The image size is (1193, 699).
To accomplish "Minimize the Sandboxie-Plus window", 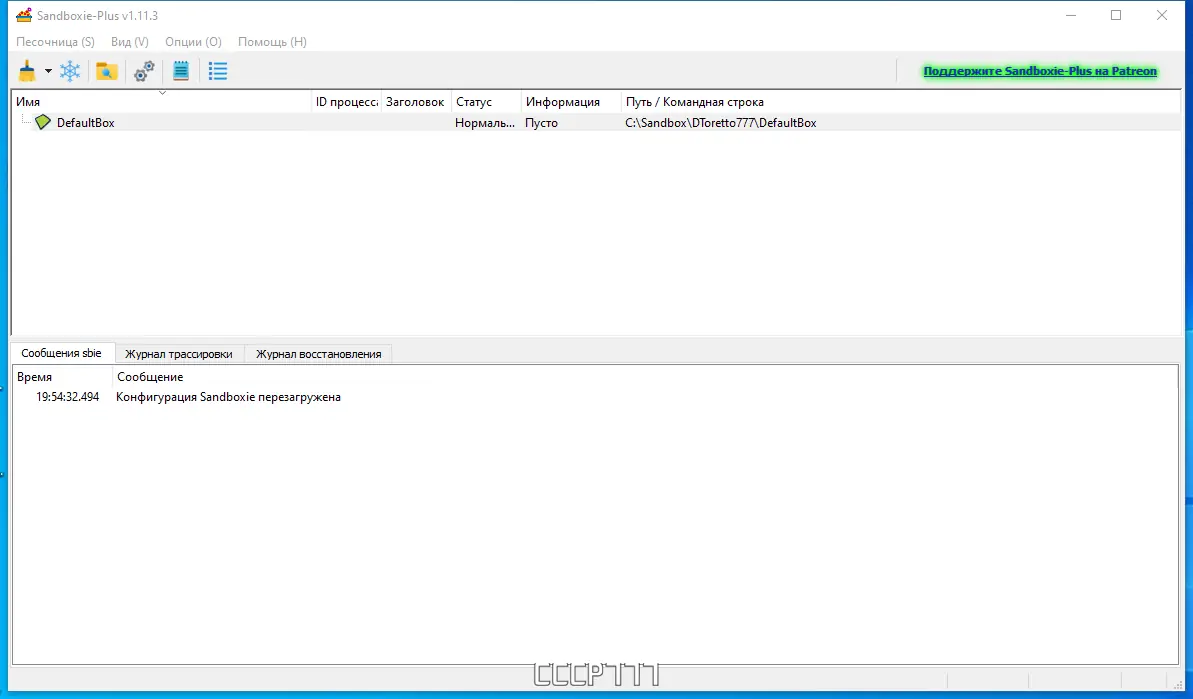I will (1071, 15).
